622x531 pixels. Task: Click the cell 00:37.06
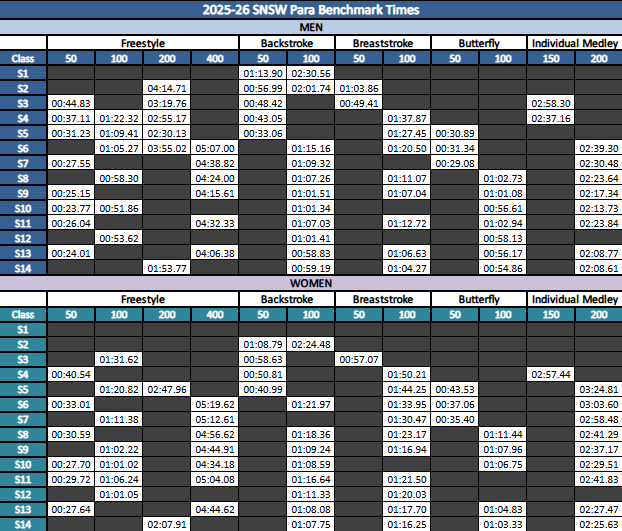[x=455, y=404]
